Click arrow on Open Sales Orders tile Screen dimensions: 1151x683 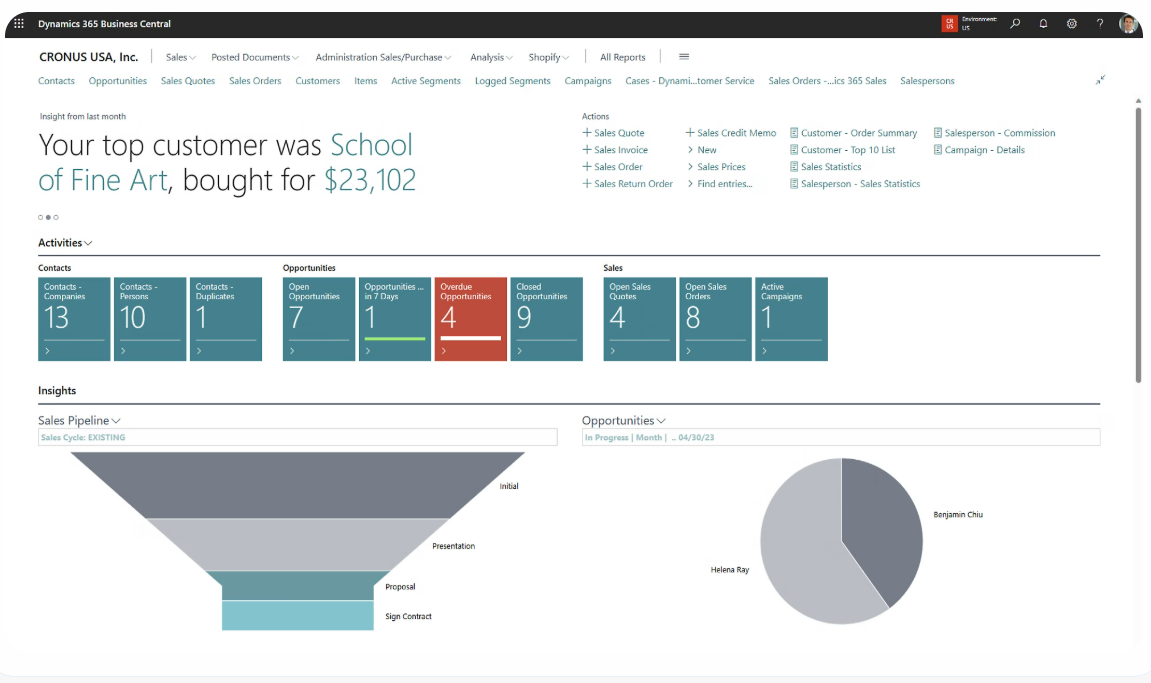click(x=689, y=351)
